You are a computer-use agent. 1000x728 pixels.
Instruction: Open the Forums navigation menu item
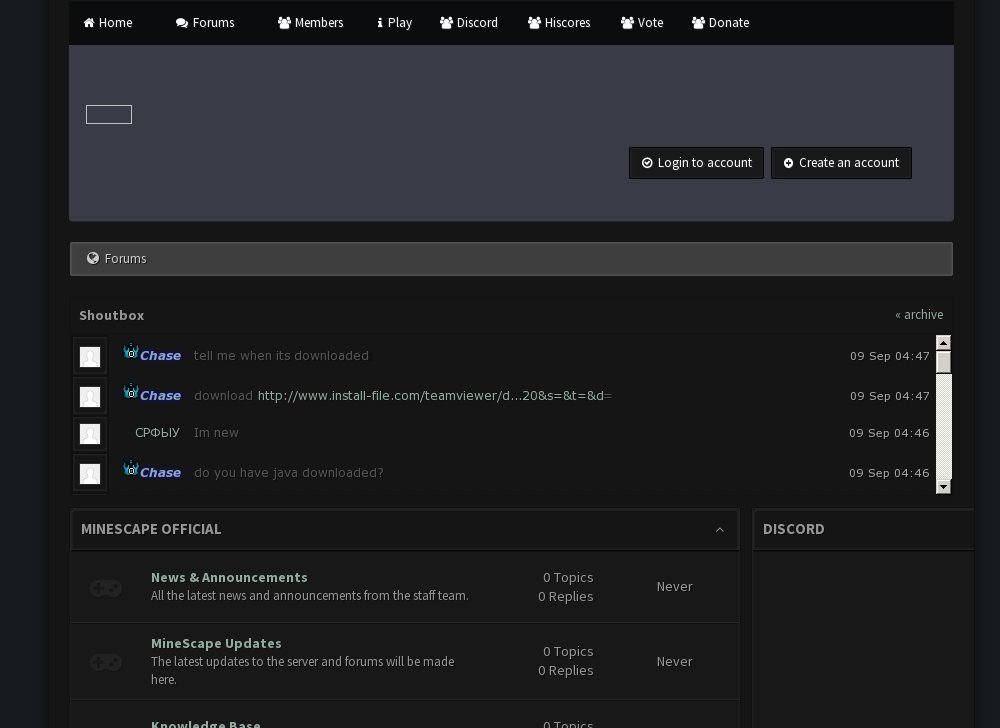pyautogui.click(x=205, y=23)
